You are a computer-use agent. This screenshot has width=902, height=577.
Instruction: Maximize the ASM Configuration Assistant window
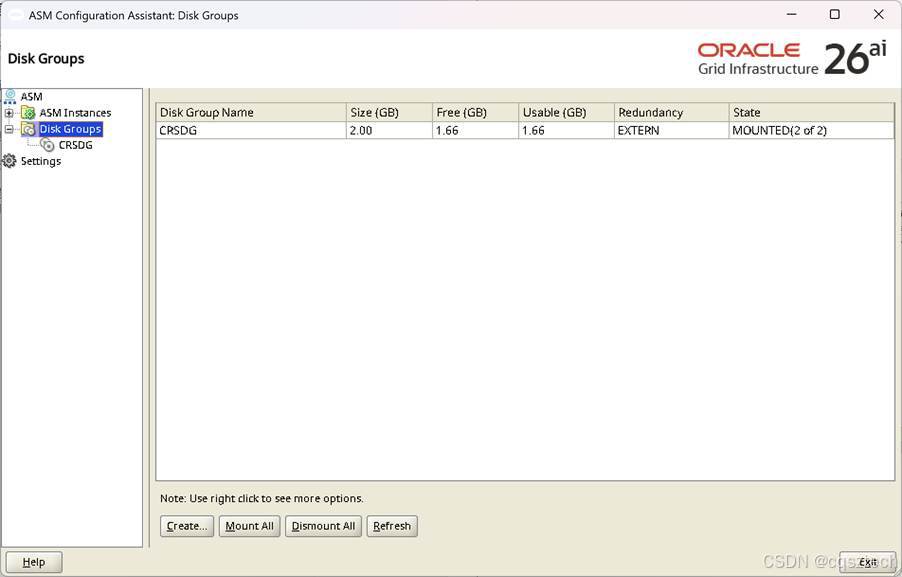(835, 14)
